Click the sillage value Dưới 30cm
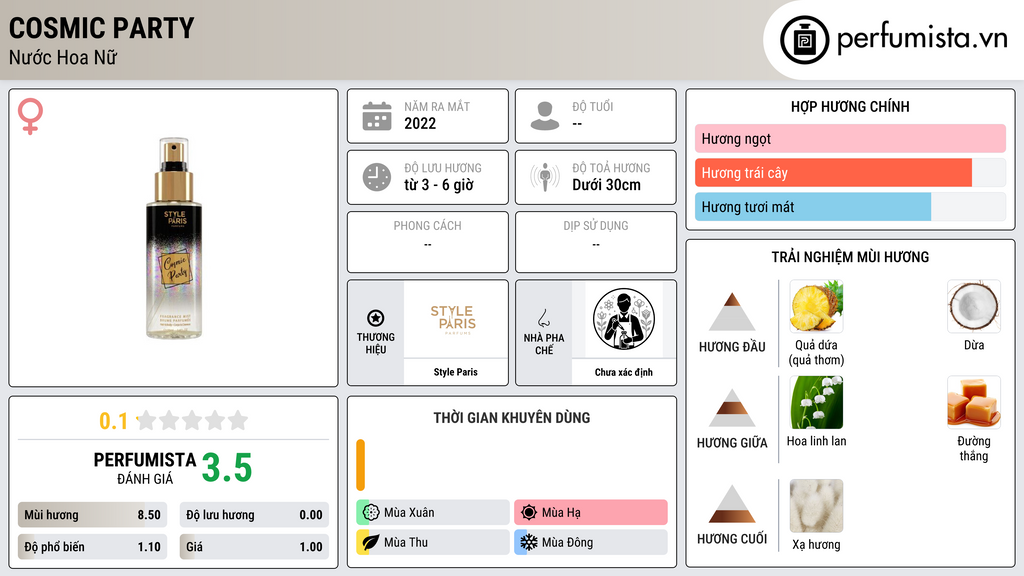The height and width of the screenshot is (576, 1024). (607, 185)
